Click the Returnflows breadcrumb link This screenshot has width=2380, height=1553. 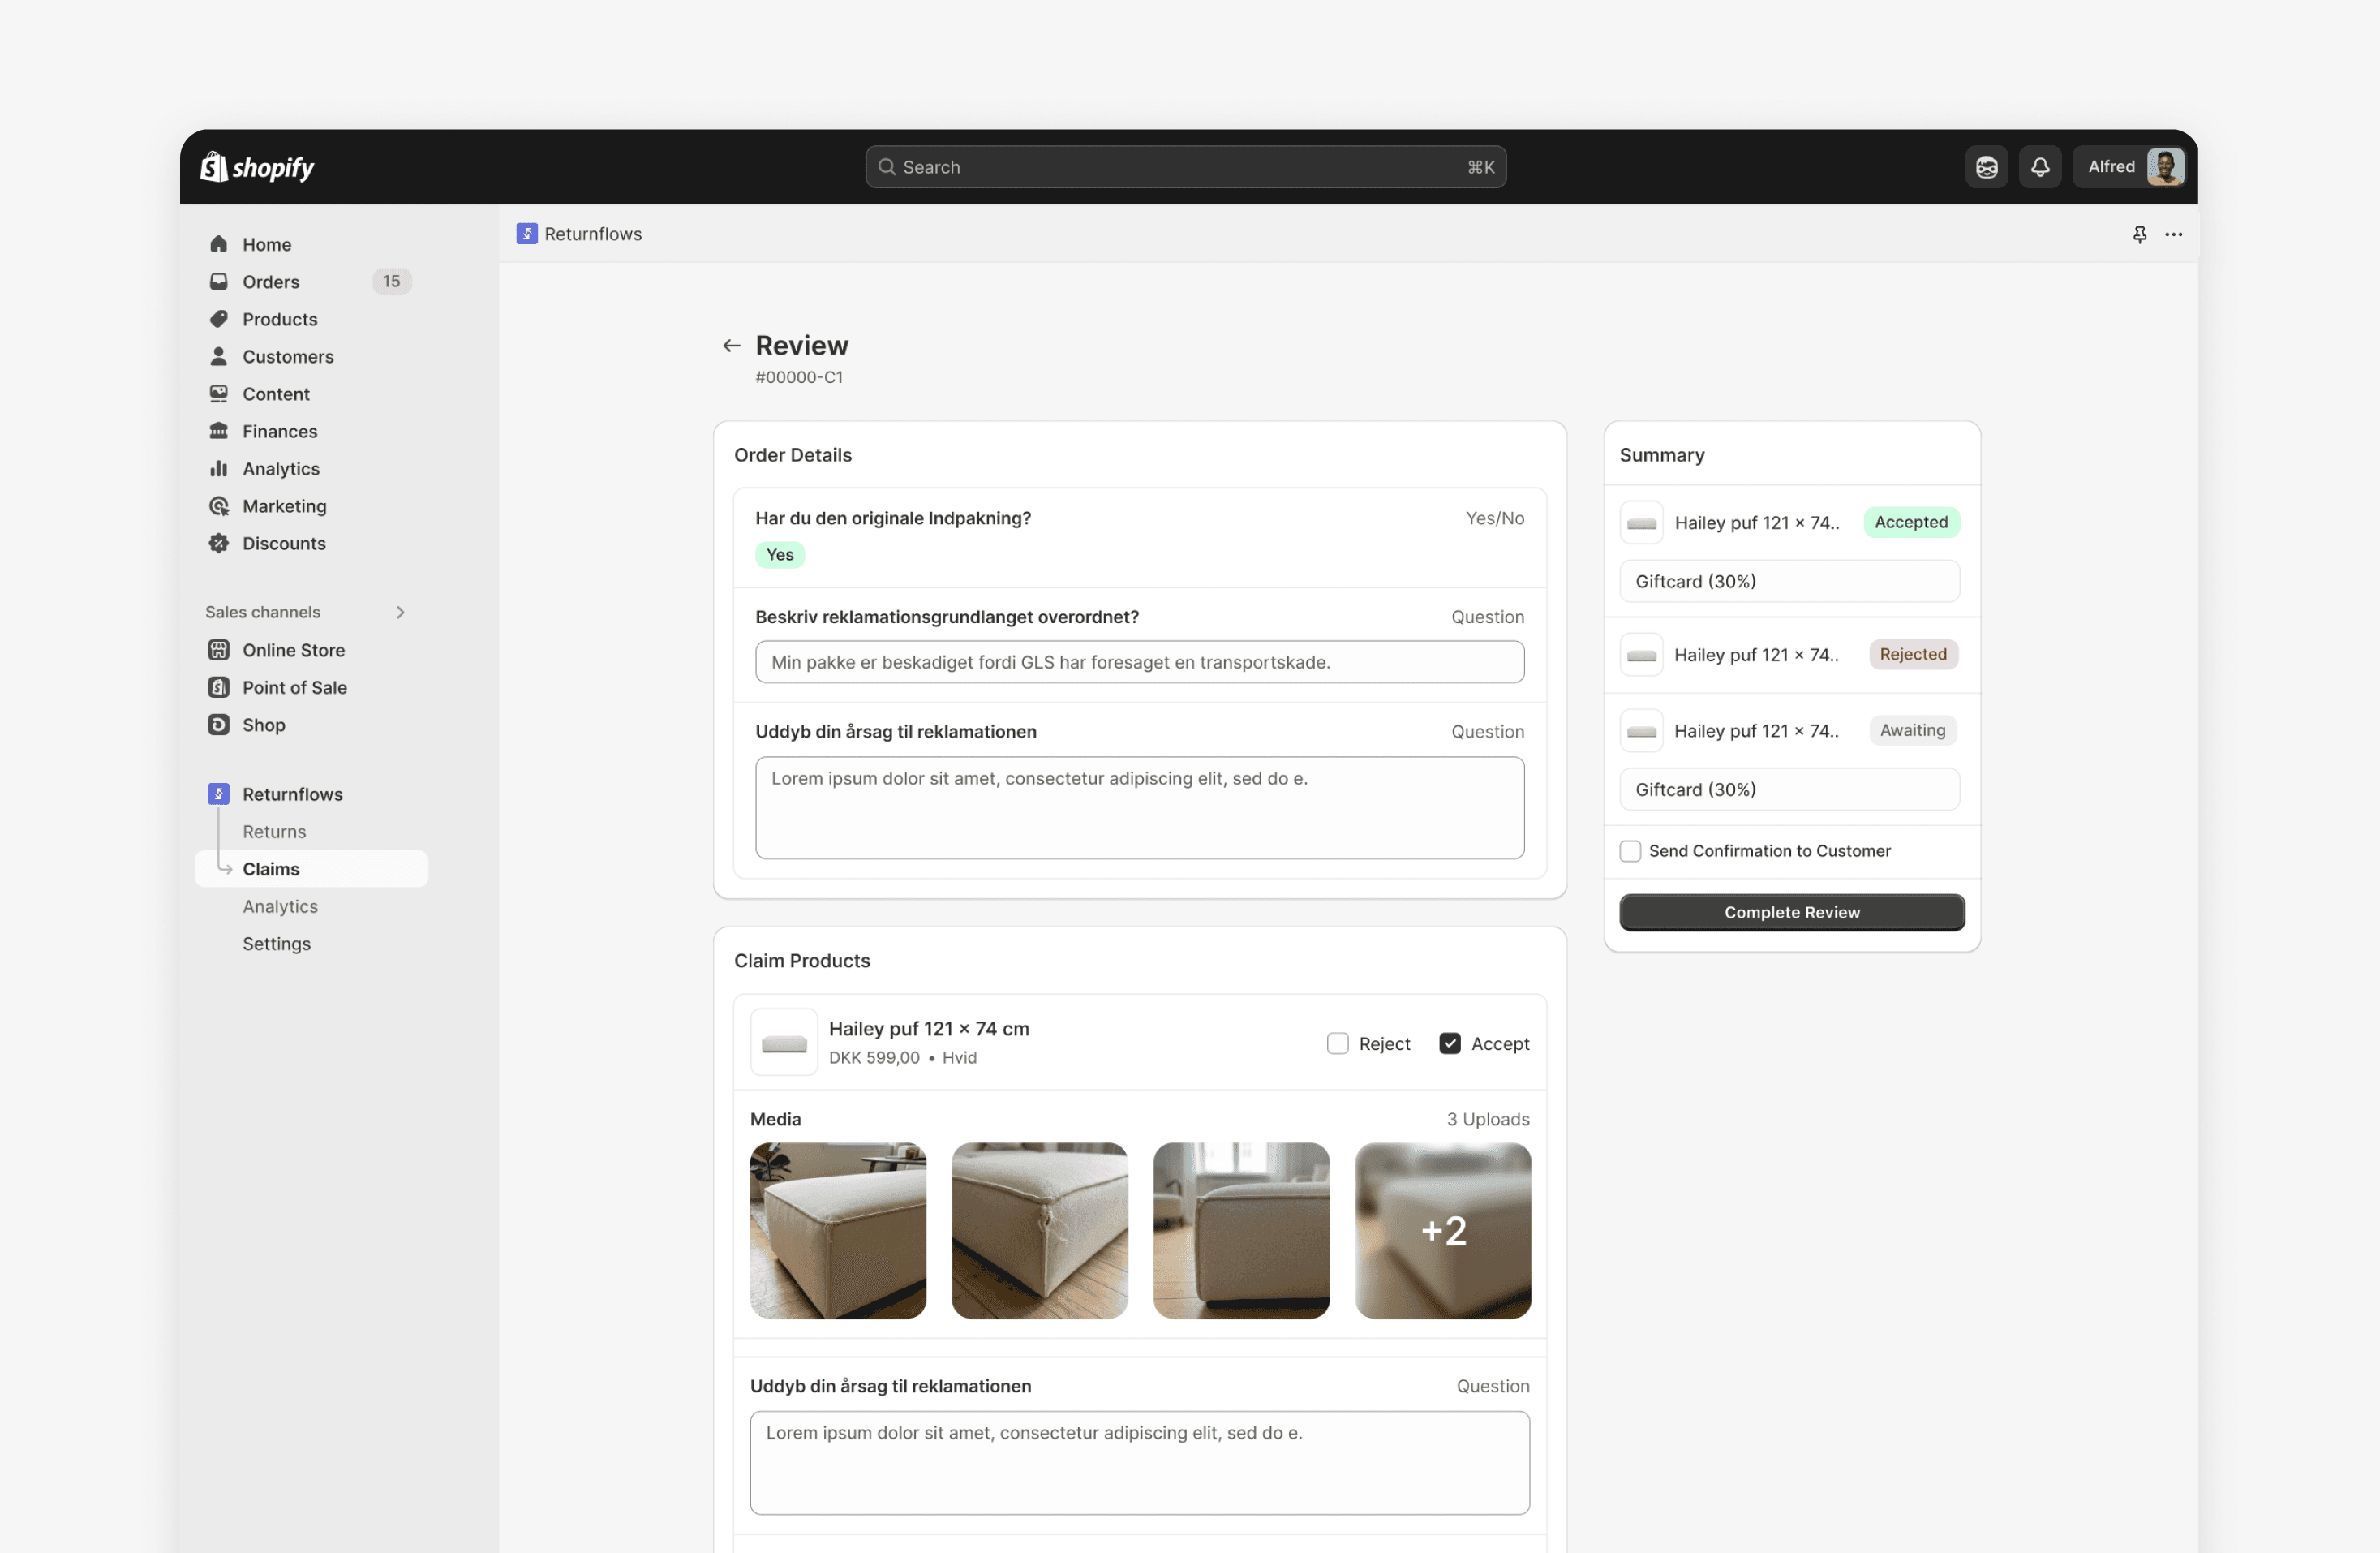click(x=593, y=234)
